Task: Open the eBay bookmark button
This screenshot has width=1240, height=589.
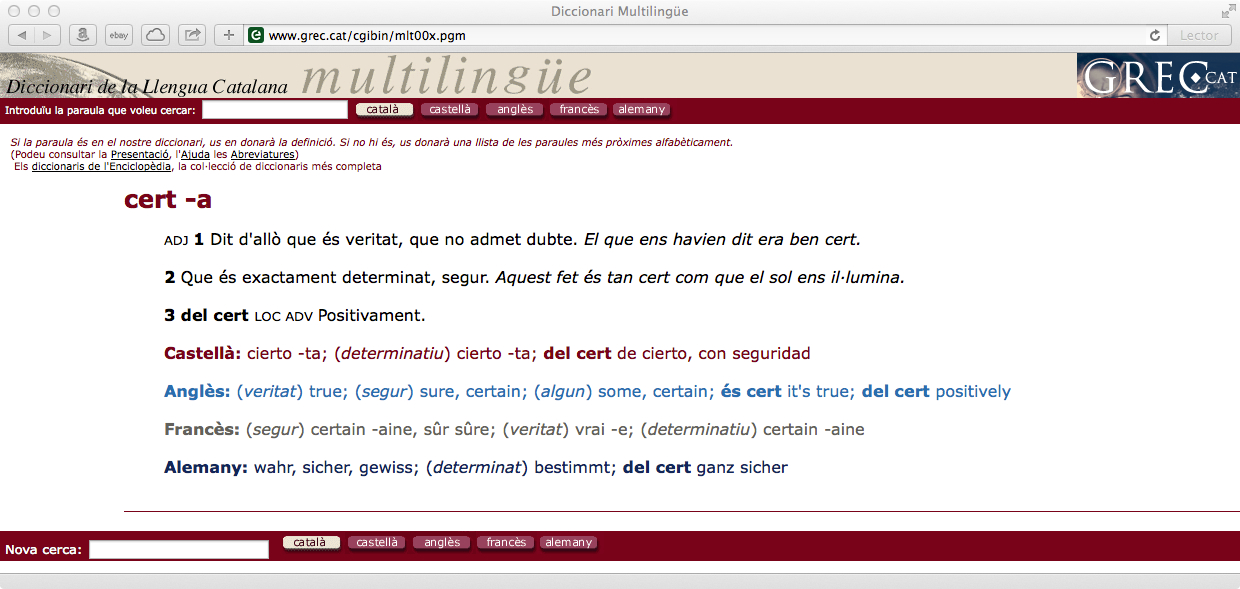Action: pos(119,35)
